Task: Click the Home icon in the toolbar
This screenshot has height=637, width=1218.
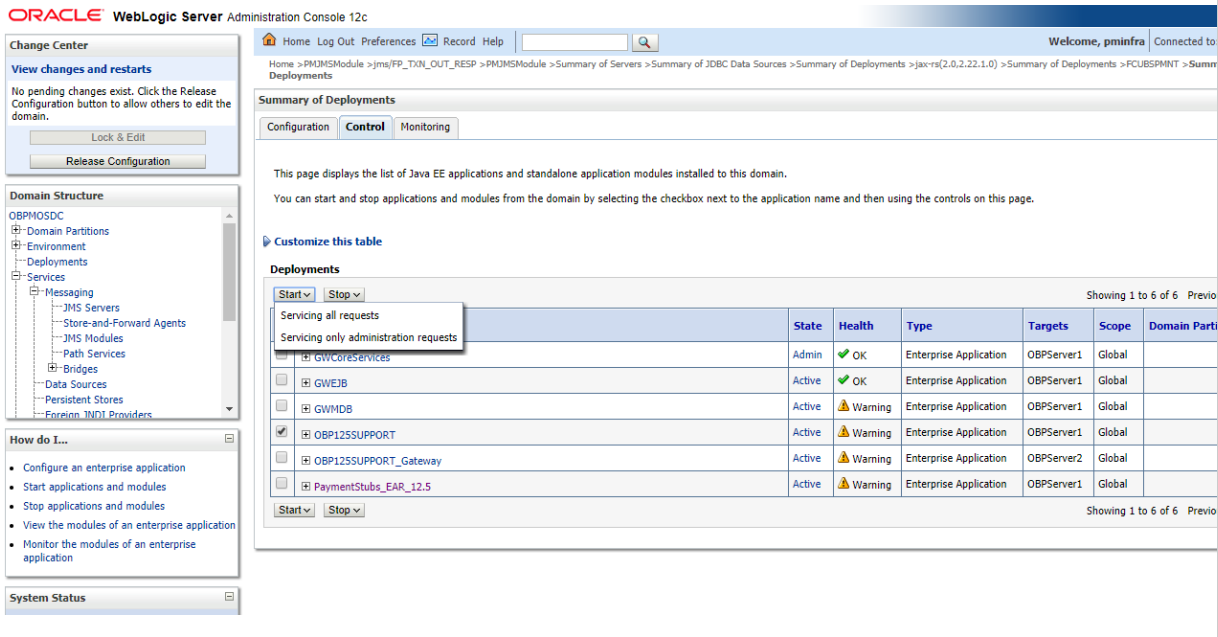Action: [268, 41]
